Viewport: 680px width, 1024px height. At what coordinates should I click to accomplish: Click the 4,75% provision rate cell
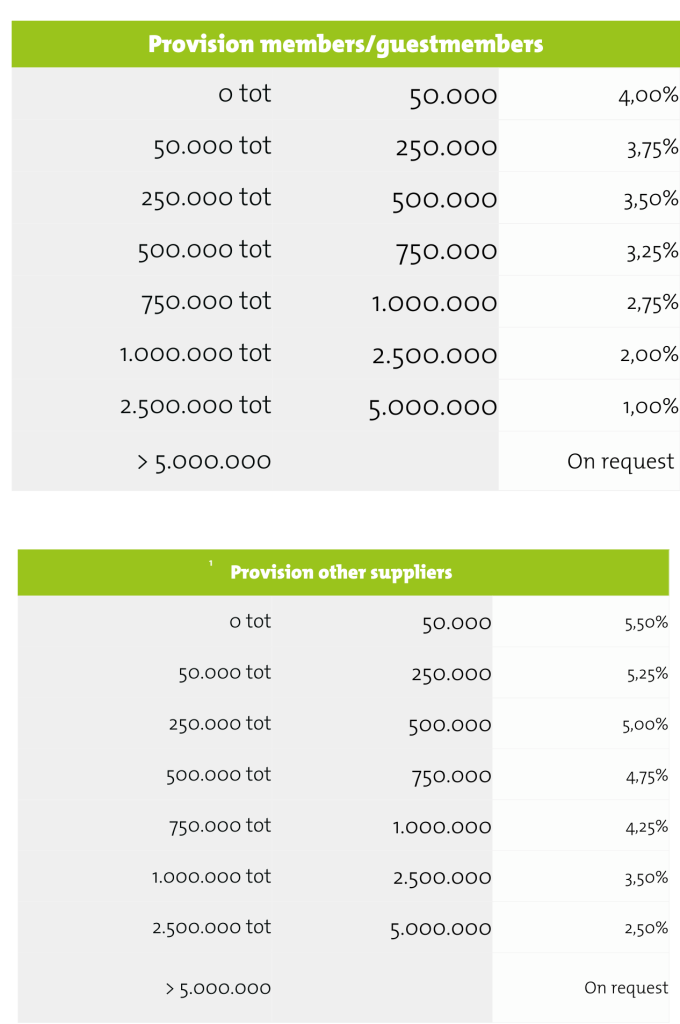tap(647, 776)
